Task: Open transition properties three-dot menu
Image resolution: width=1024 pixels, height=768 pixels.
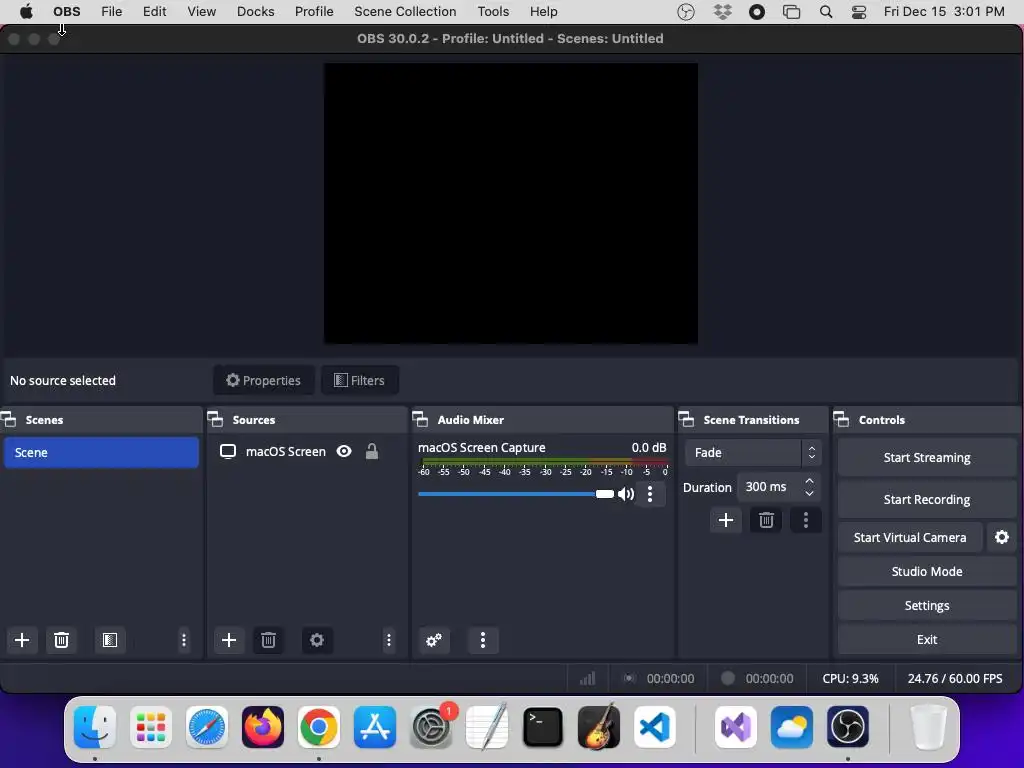Action: tap(806, 520)
